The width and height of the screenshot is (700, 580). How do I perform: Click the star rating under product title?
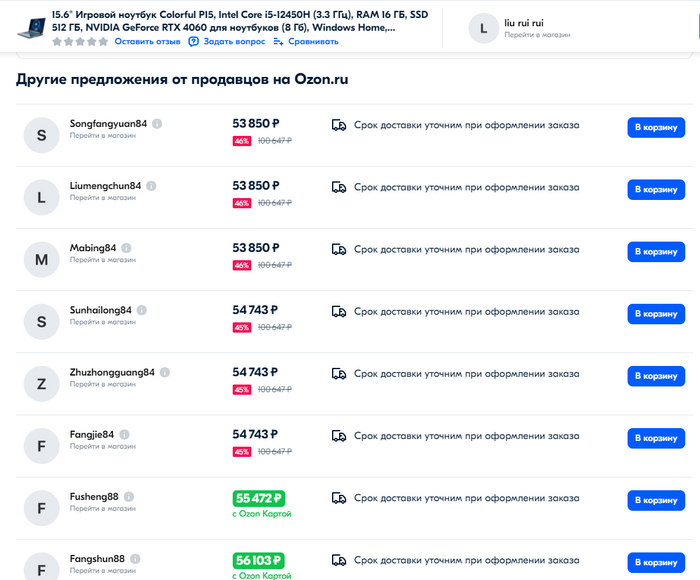81,42
